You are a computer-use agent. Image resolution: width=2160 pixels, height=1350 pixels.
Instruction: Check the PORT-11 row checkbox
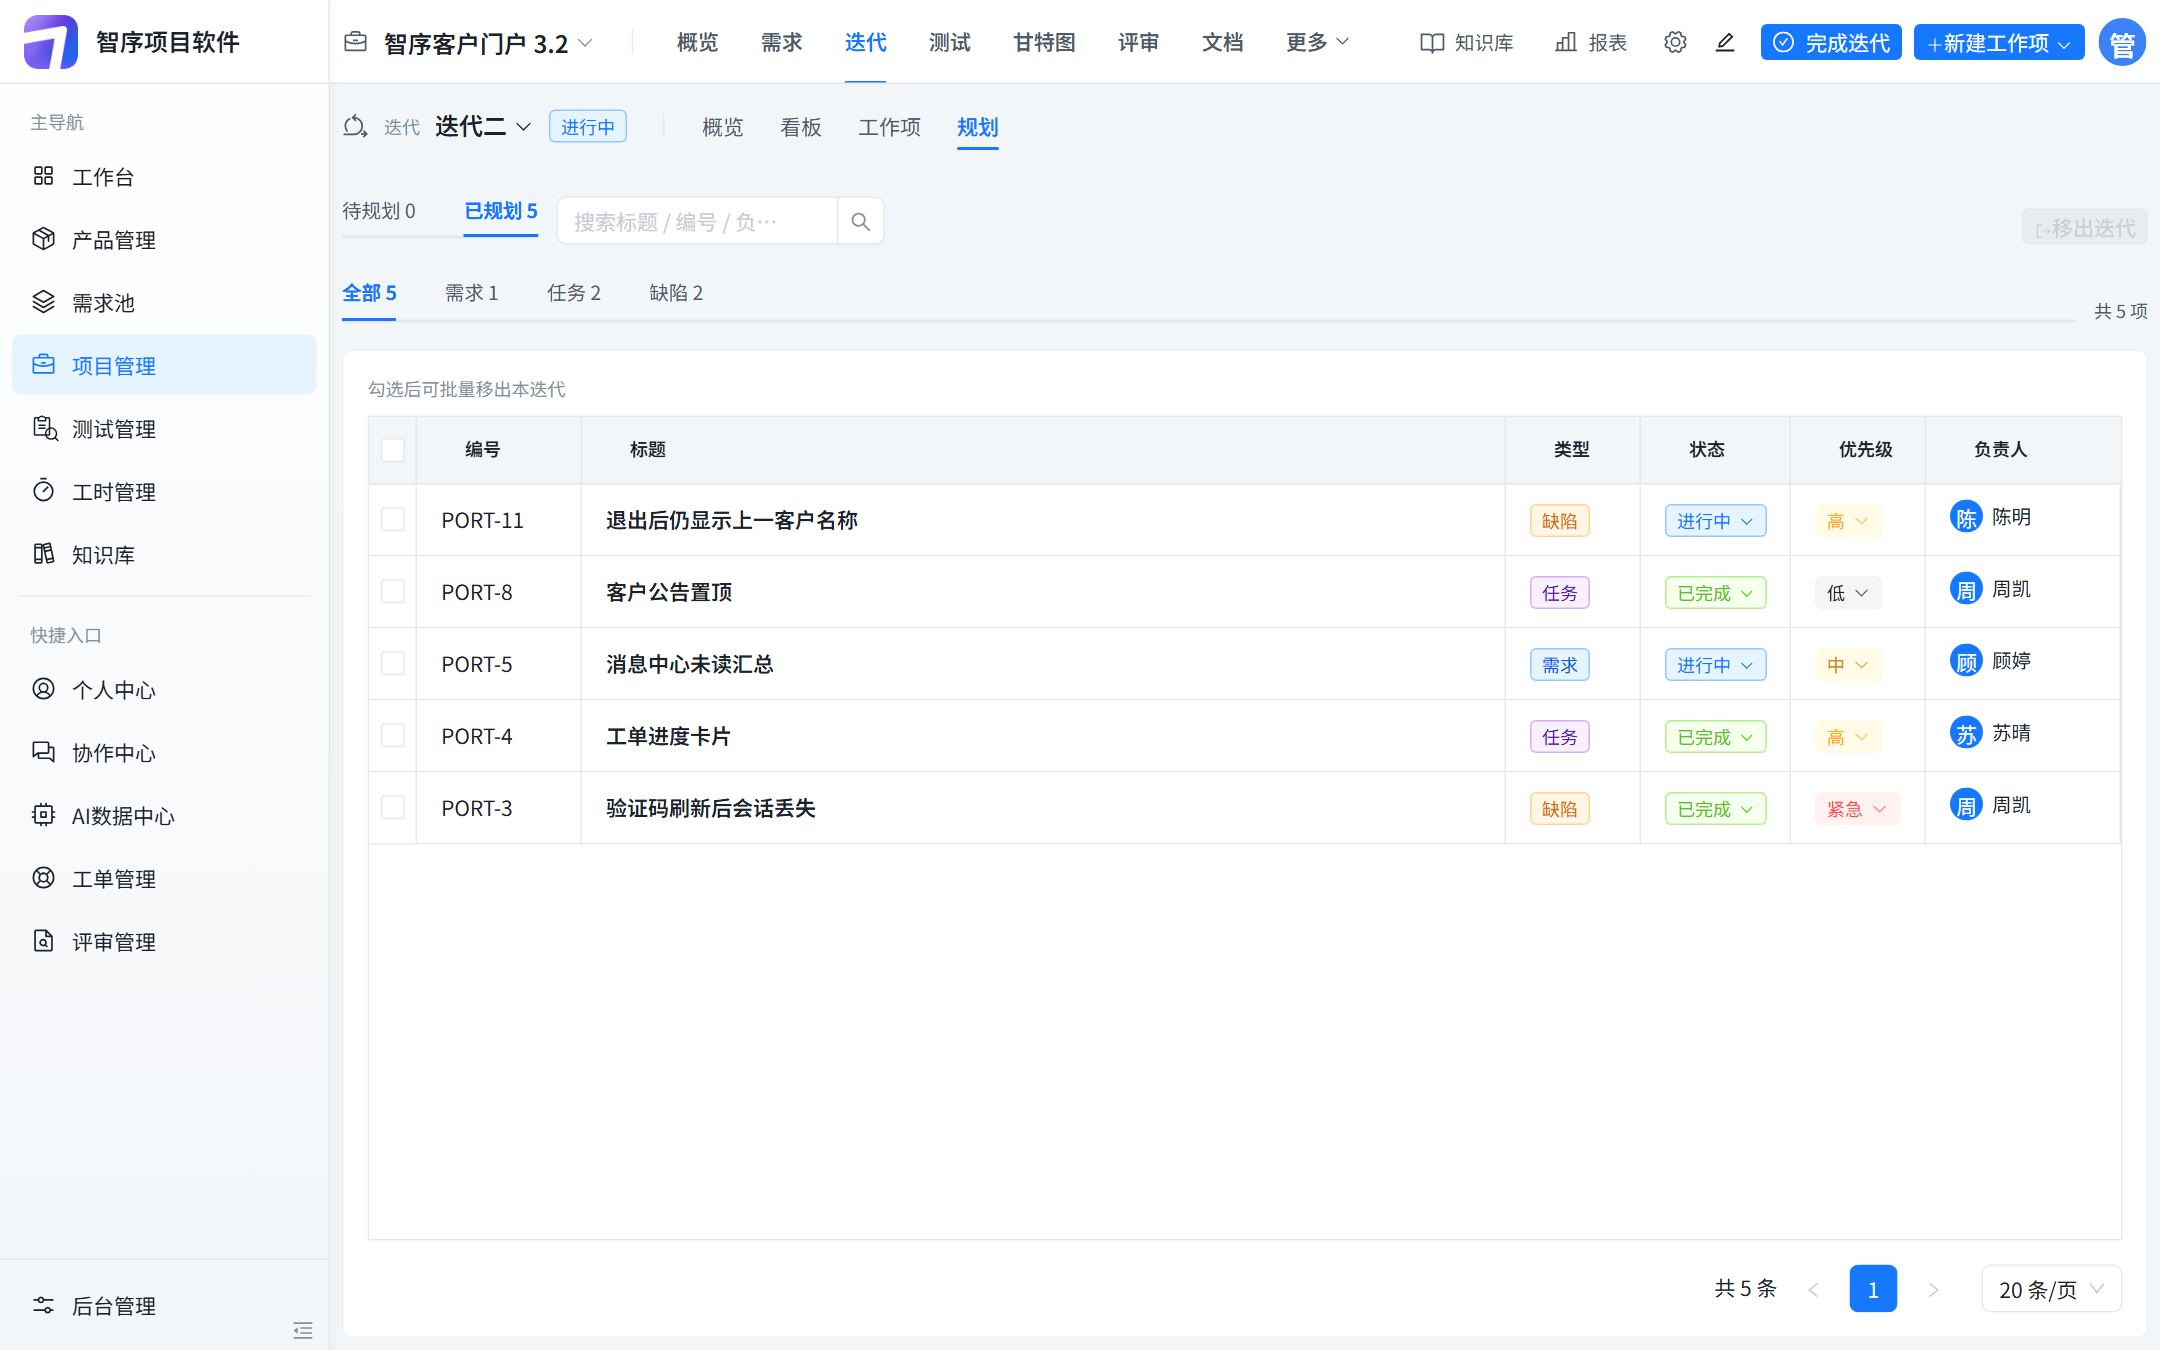[393, 520]
